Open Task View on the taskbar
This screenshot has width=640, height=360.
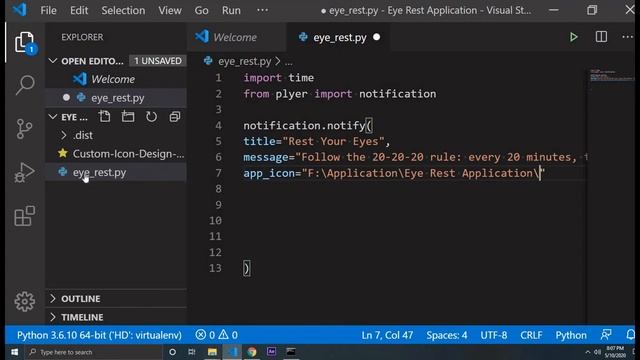tap(192, 352)
